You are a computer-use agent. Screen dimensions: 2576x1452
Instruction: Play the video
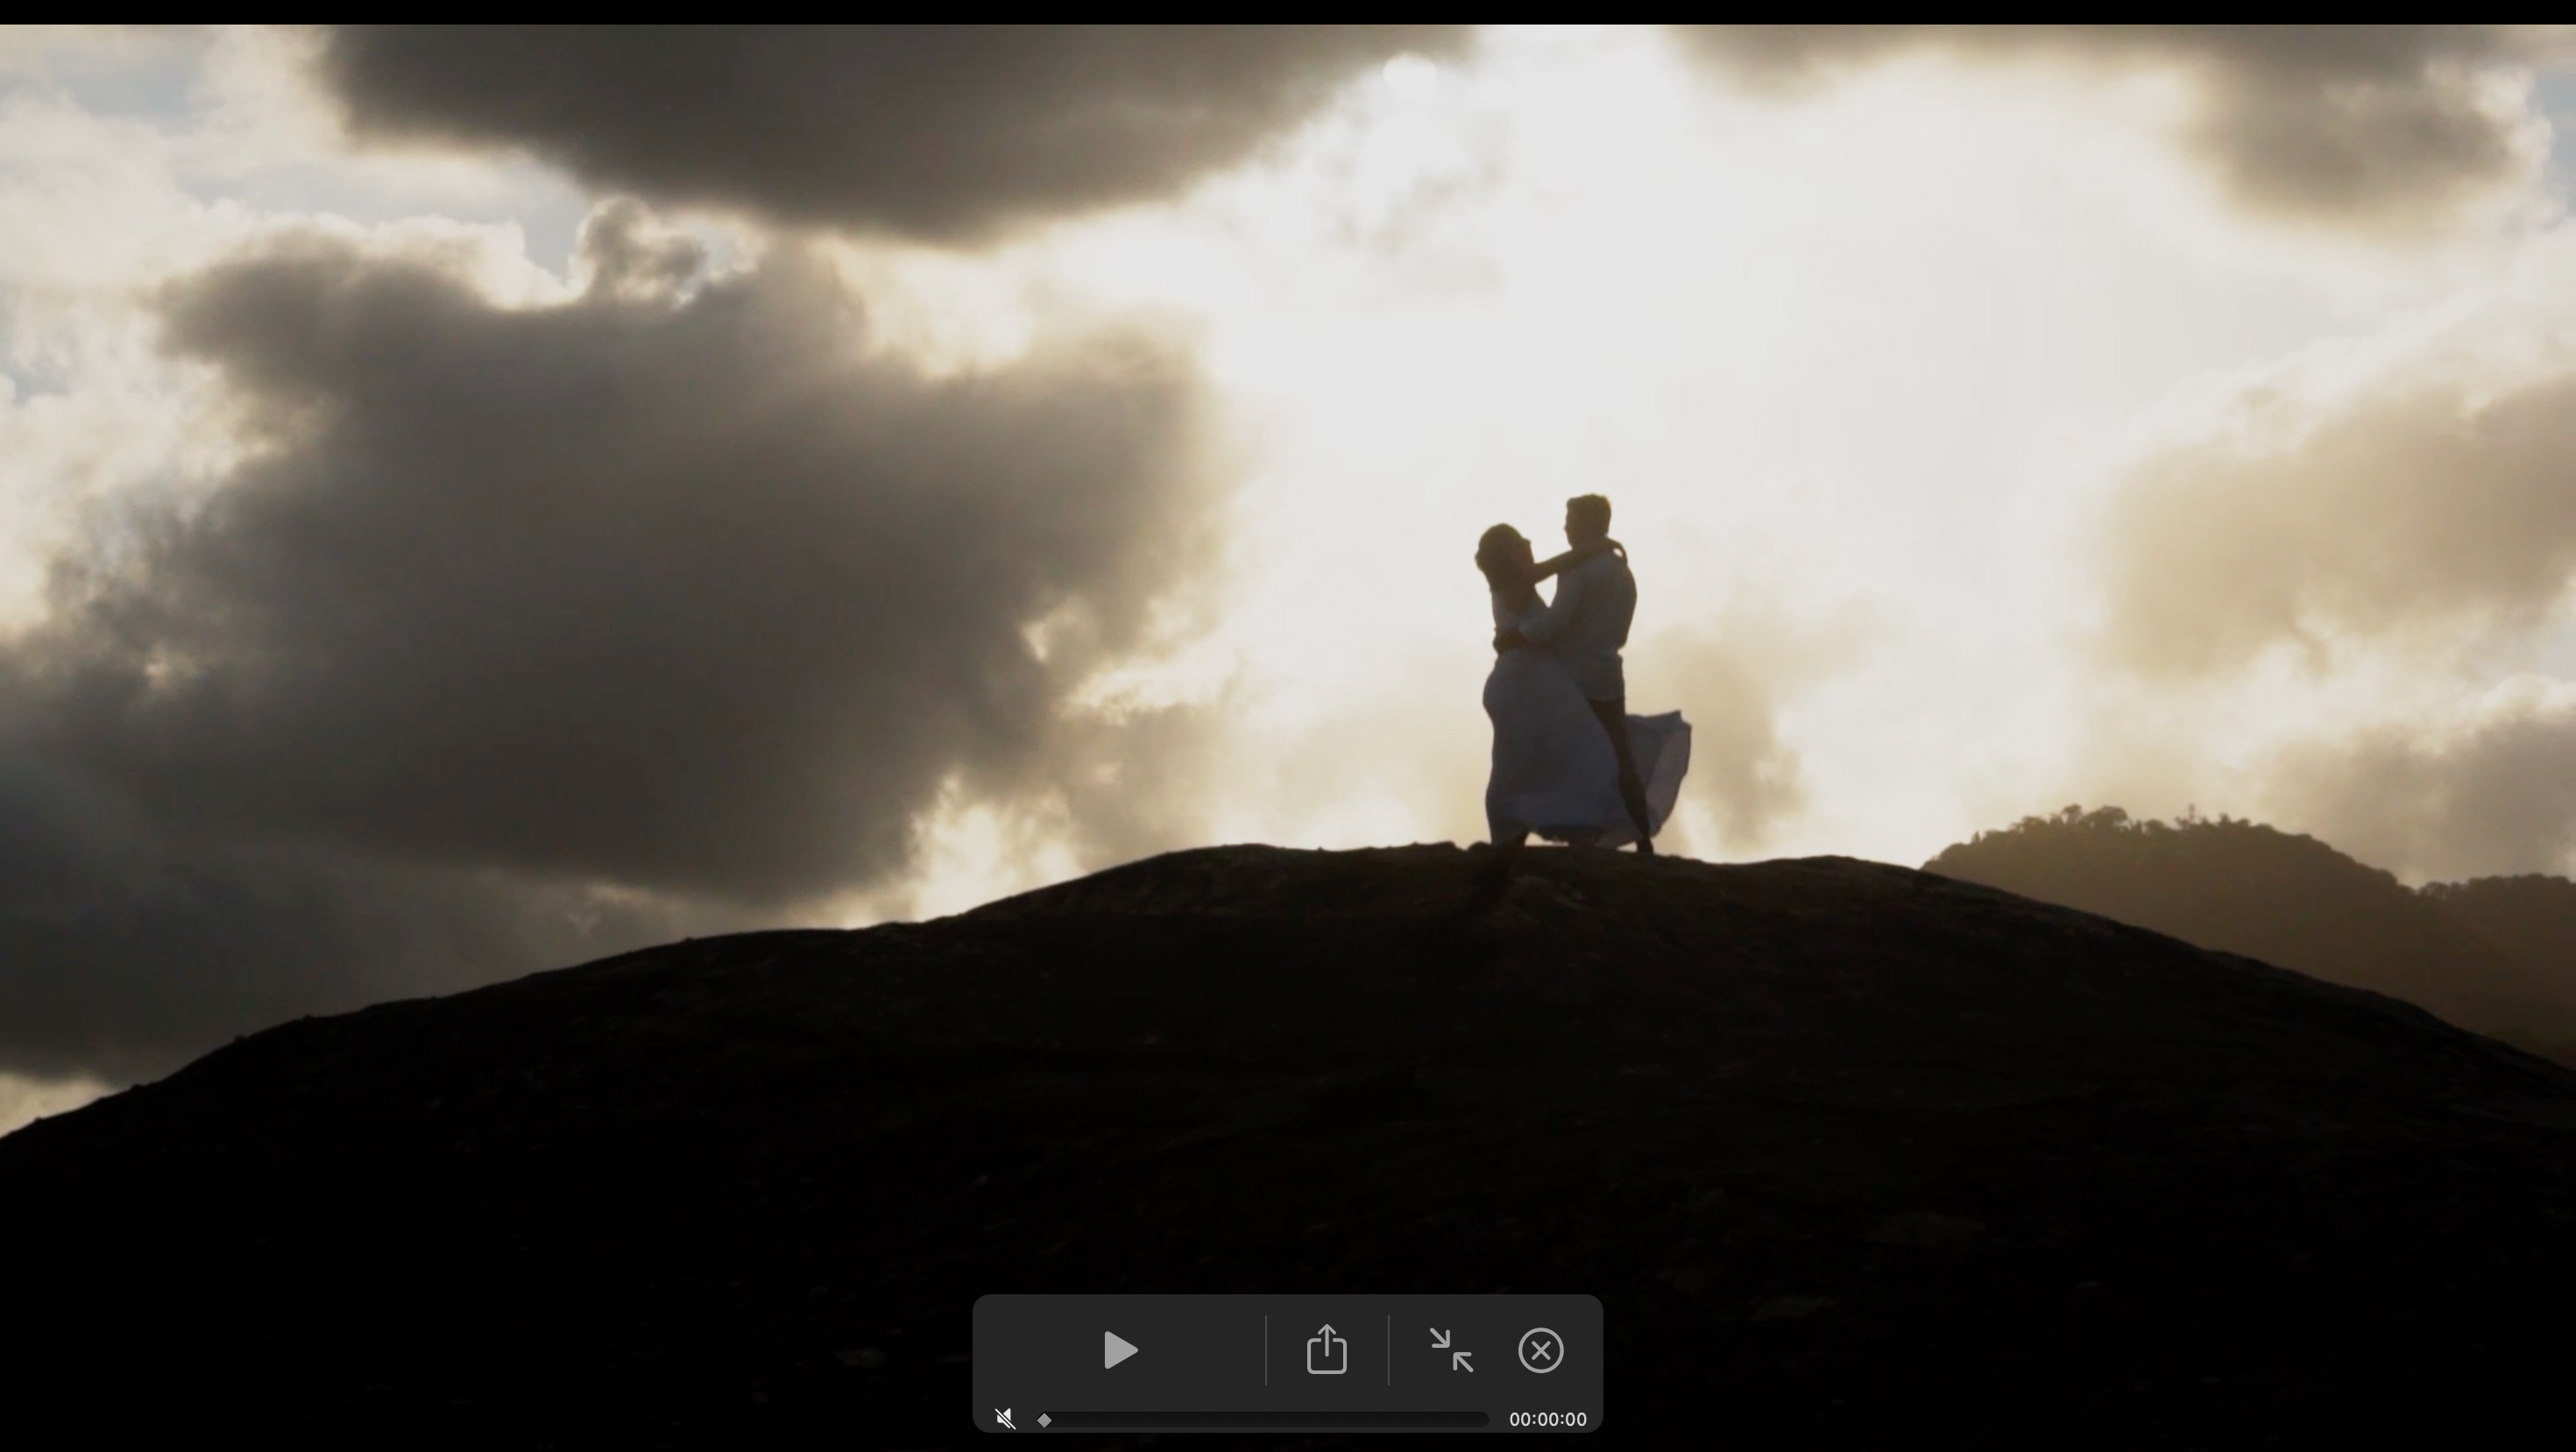pyautogui.click(x=1120, y=1350)
